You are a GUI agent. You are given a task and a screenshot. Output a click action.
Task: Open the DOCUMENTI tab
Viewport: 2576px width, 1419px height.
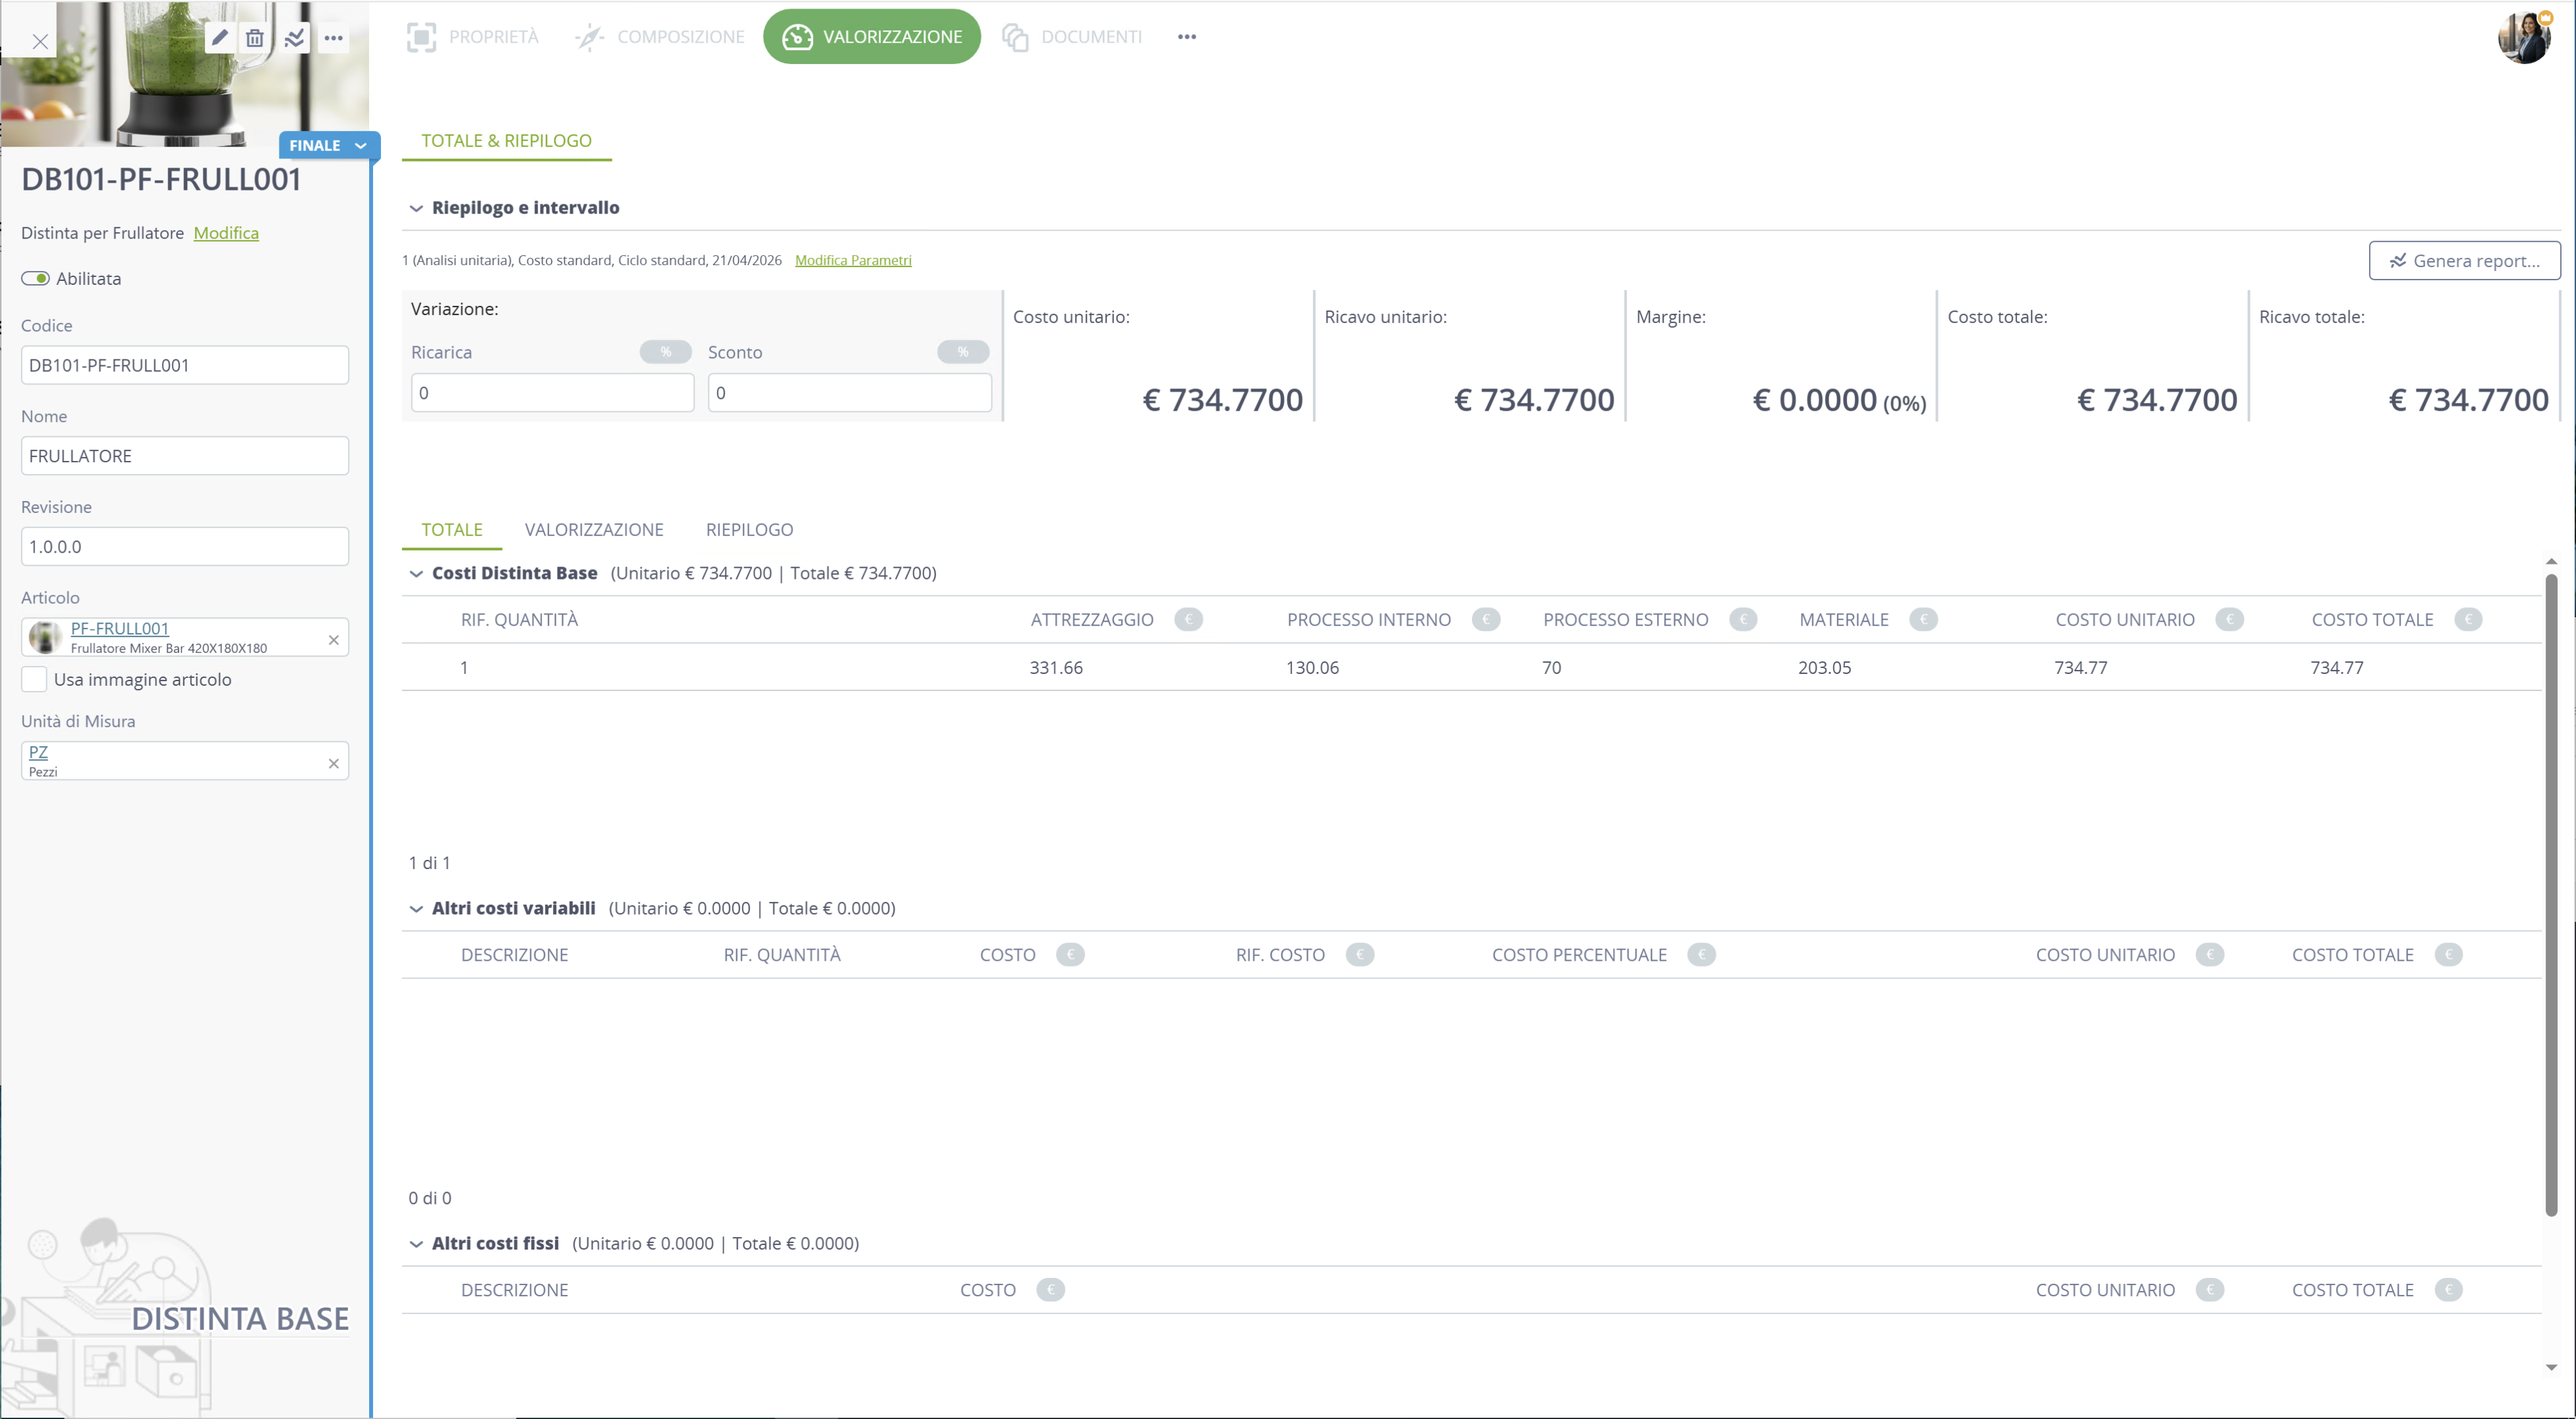1072,37
